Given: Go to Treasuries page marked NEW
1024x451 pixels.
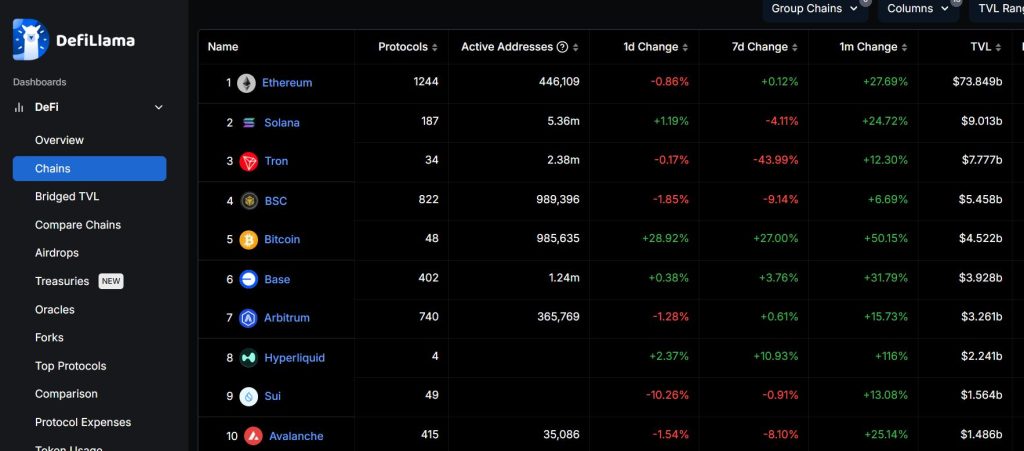Looking at the screenshot, I should coord(62,281).
